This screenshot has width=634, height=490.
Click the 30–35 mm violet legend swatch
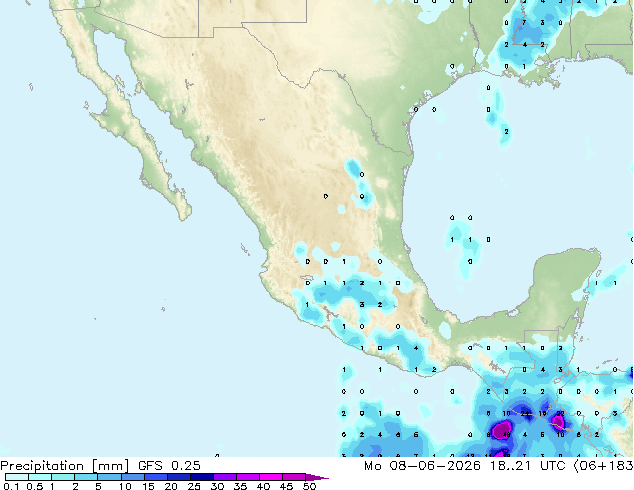tap(225, 477)
